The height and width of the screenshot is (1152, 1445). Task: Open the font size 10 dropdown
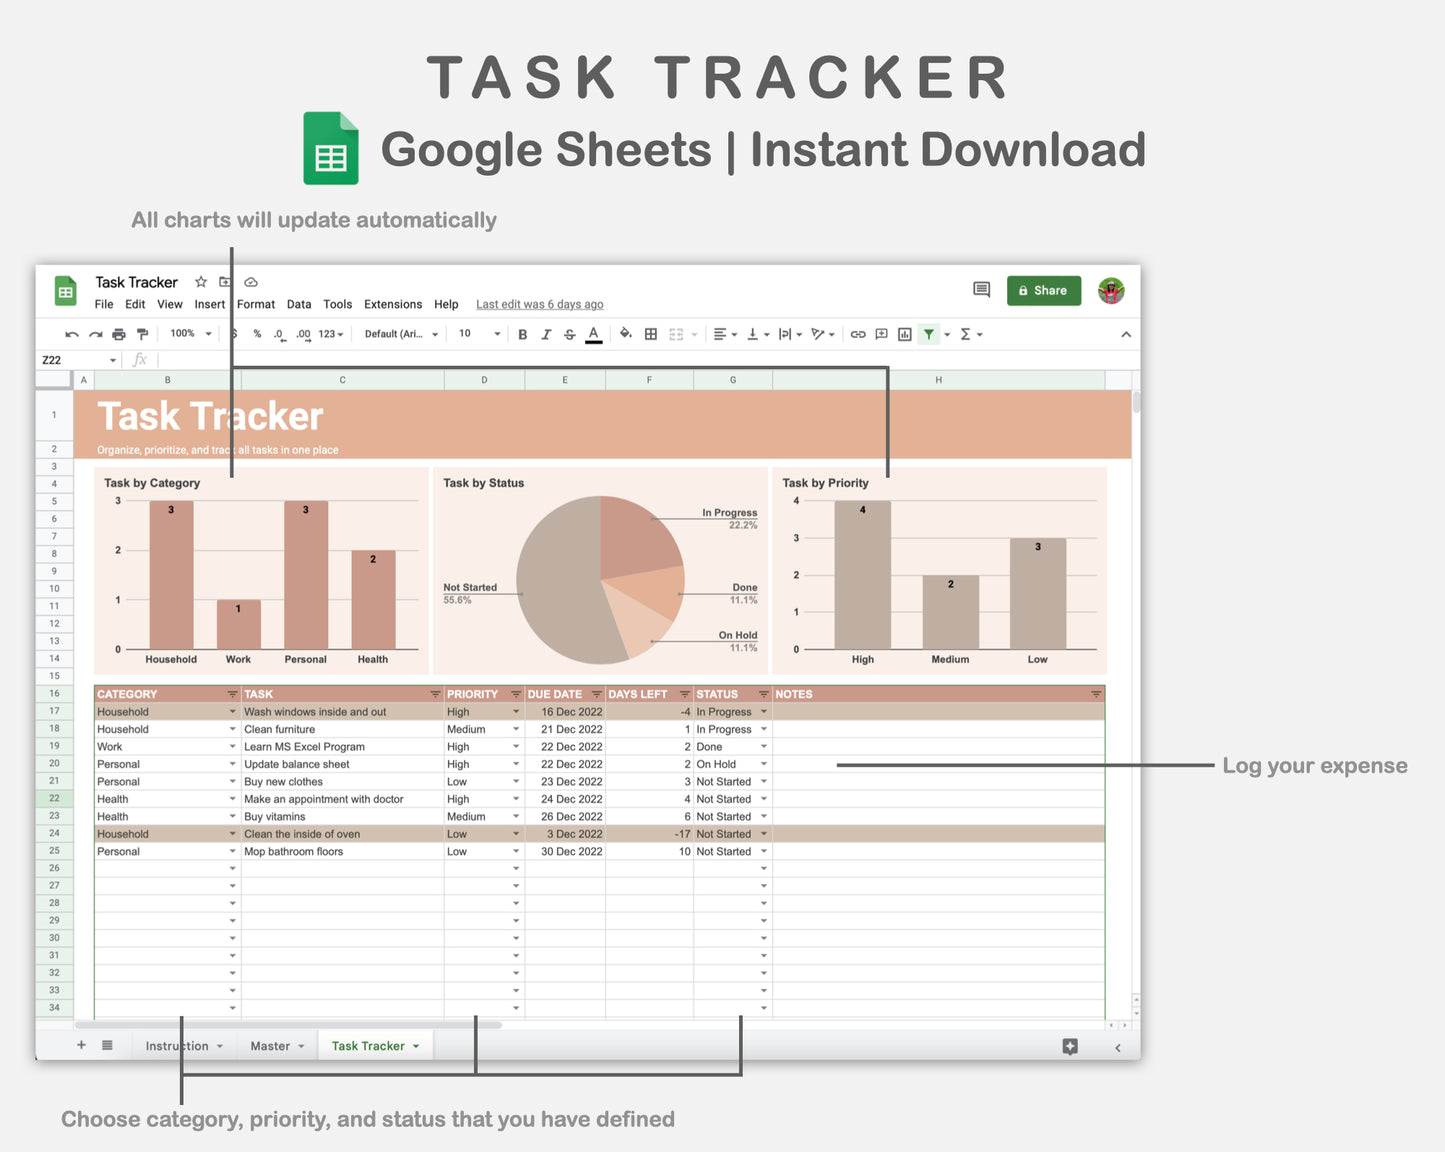[x=479, y=334]
